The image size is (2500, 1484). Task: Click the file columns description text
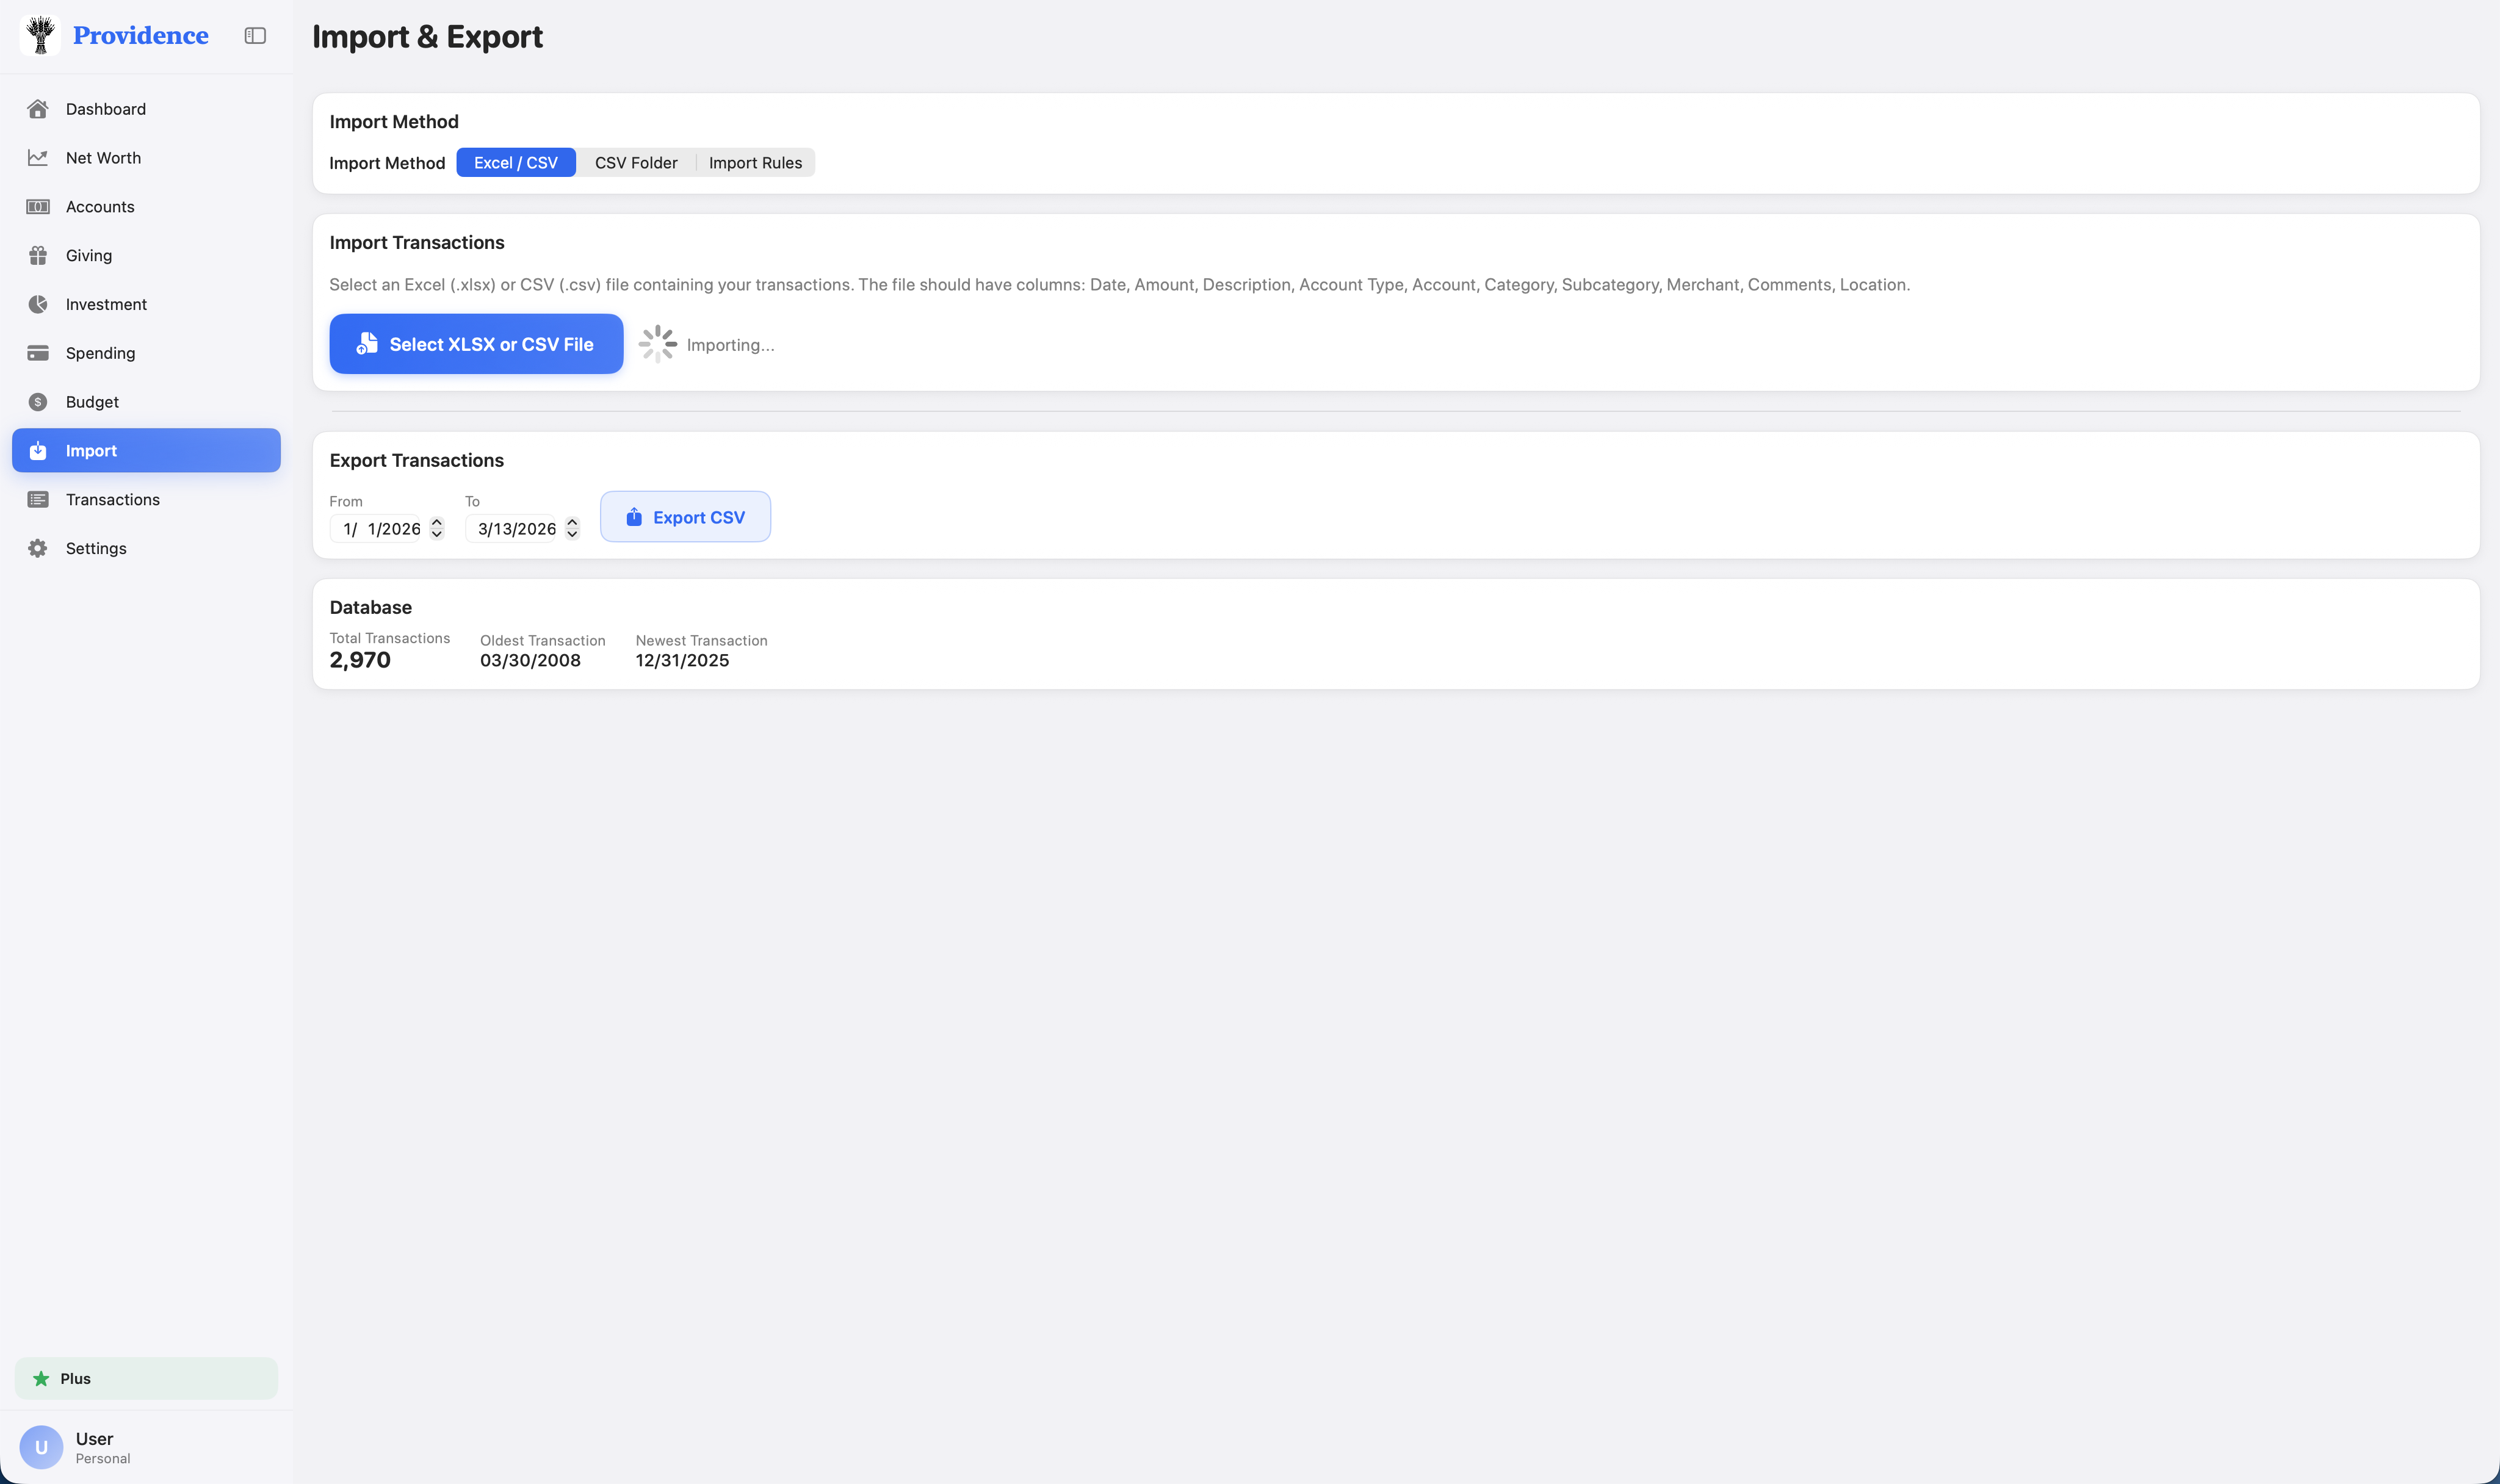[x=1119, y=285]
